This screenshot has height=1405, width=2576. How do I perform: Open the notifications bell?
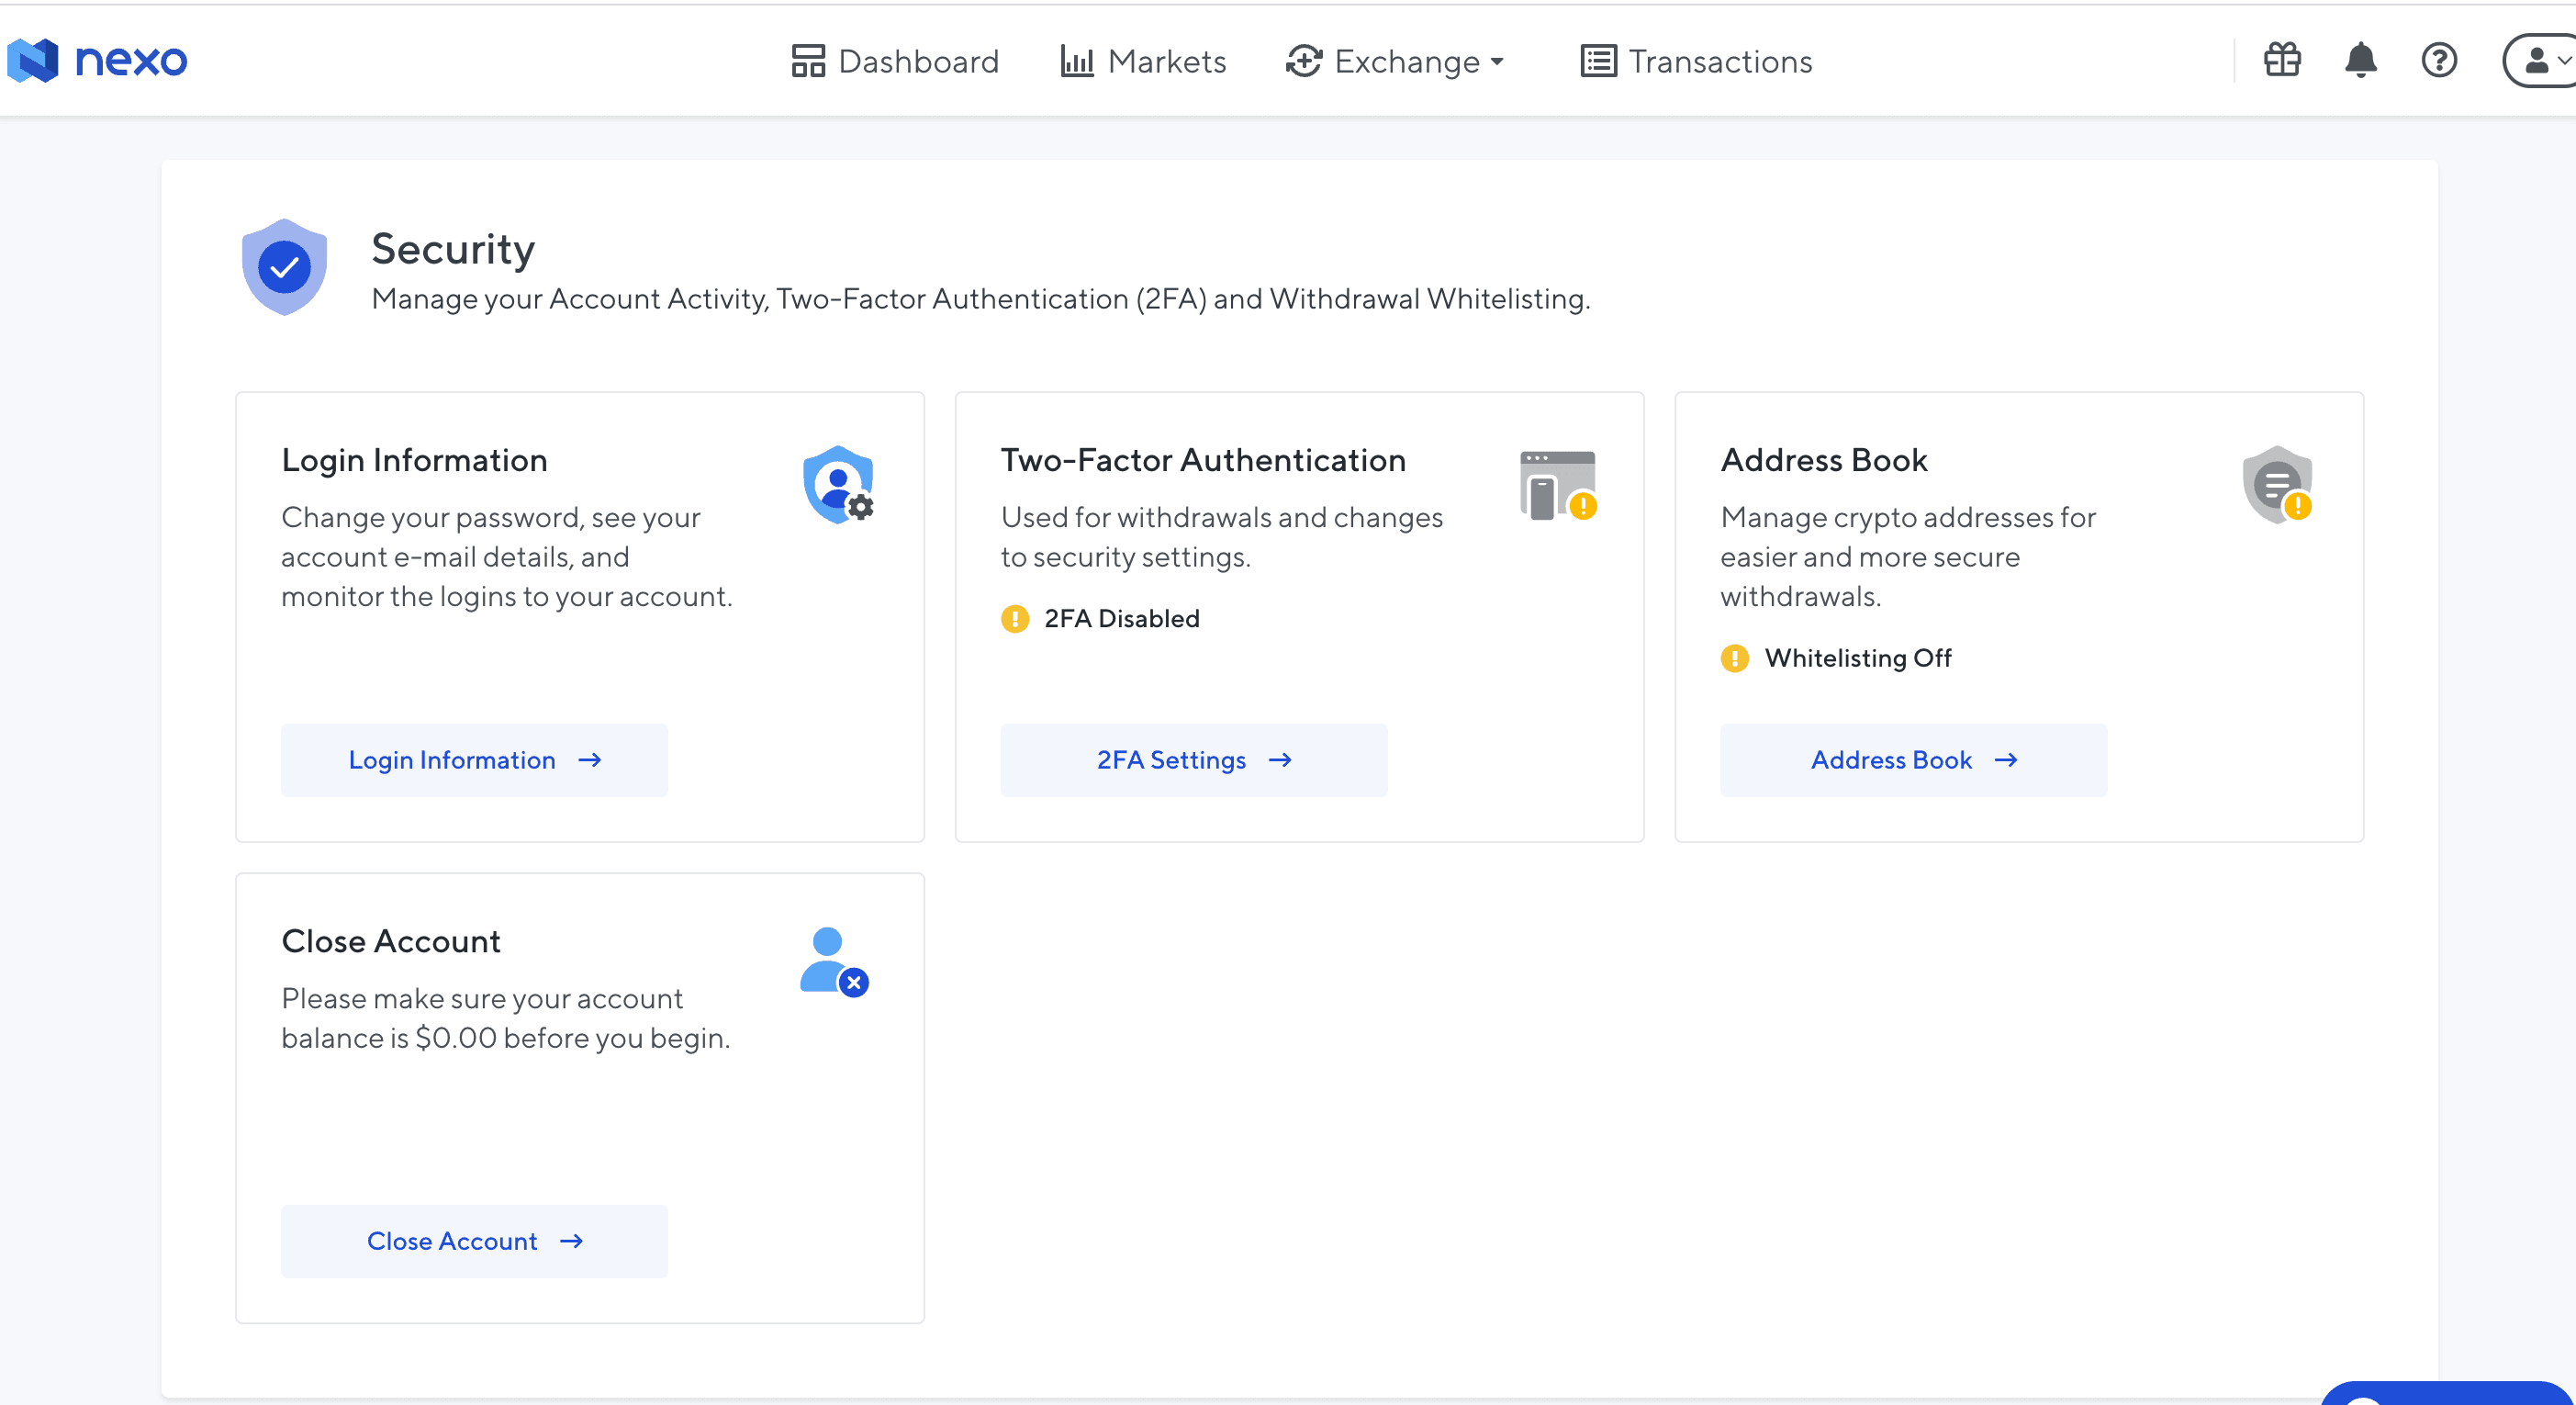[x=2360, y=61]
